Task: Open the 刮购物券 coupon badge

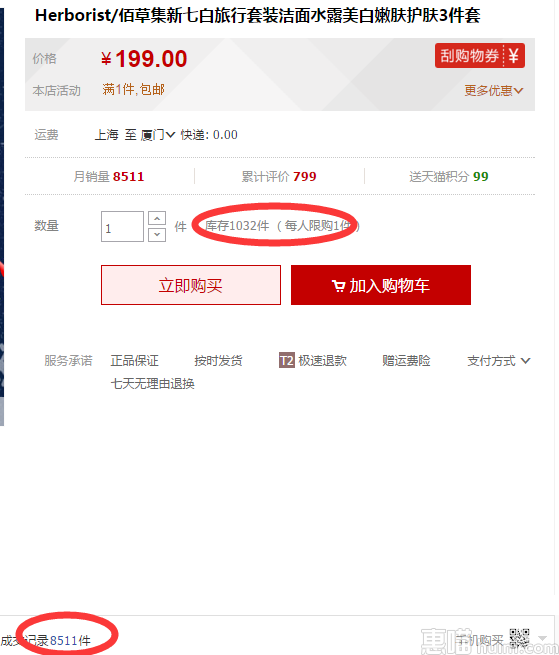Action: [480, 56]
